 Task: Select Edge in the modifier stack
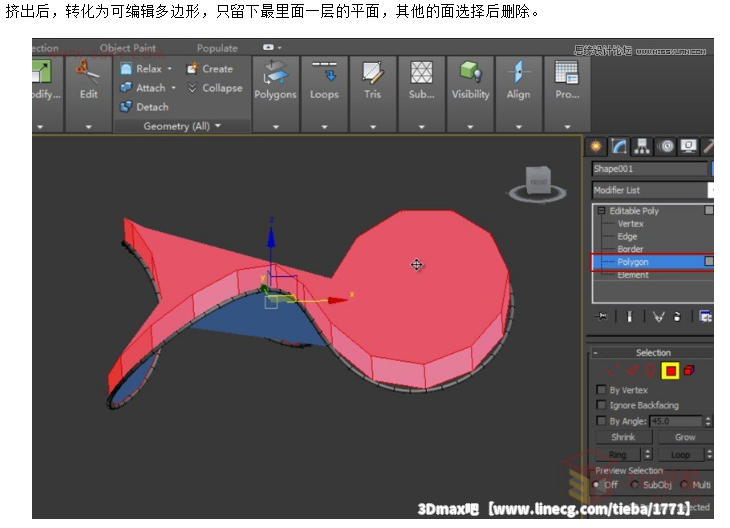pyautogui.click(x=627, y=237)
